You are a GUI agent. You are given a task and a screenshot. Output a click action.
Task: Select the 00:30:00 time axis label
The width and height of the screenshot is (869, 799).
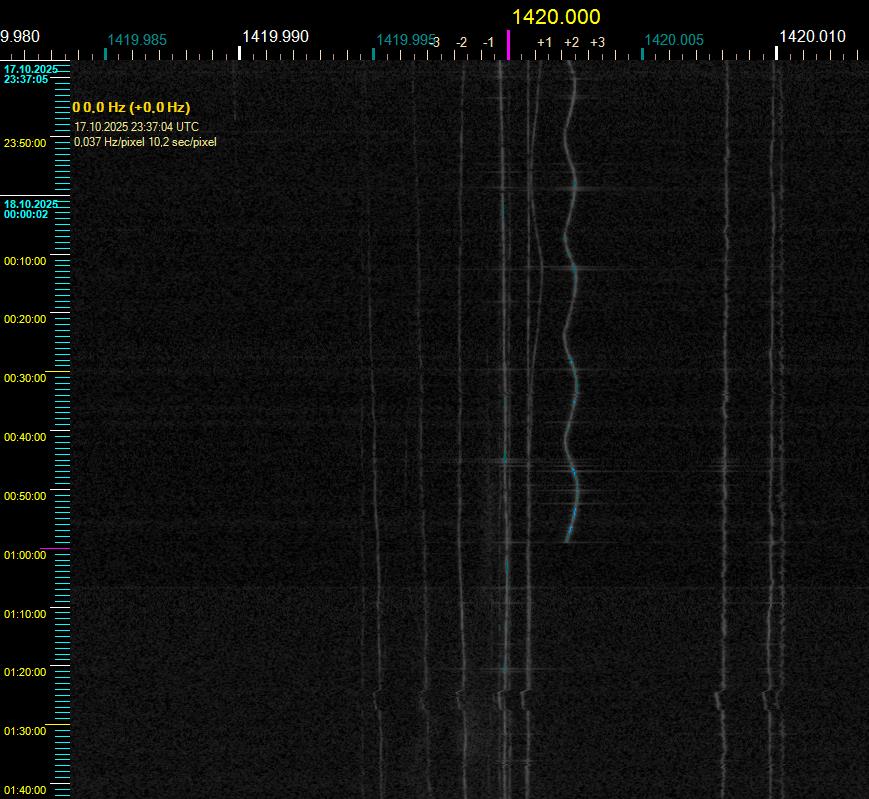[25, 379]
